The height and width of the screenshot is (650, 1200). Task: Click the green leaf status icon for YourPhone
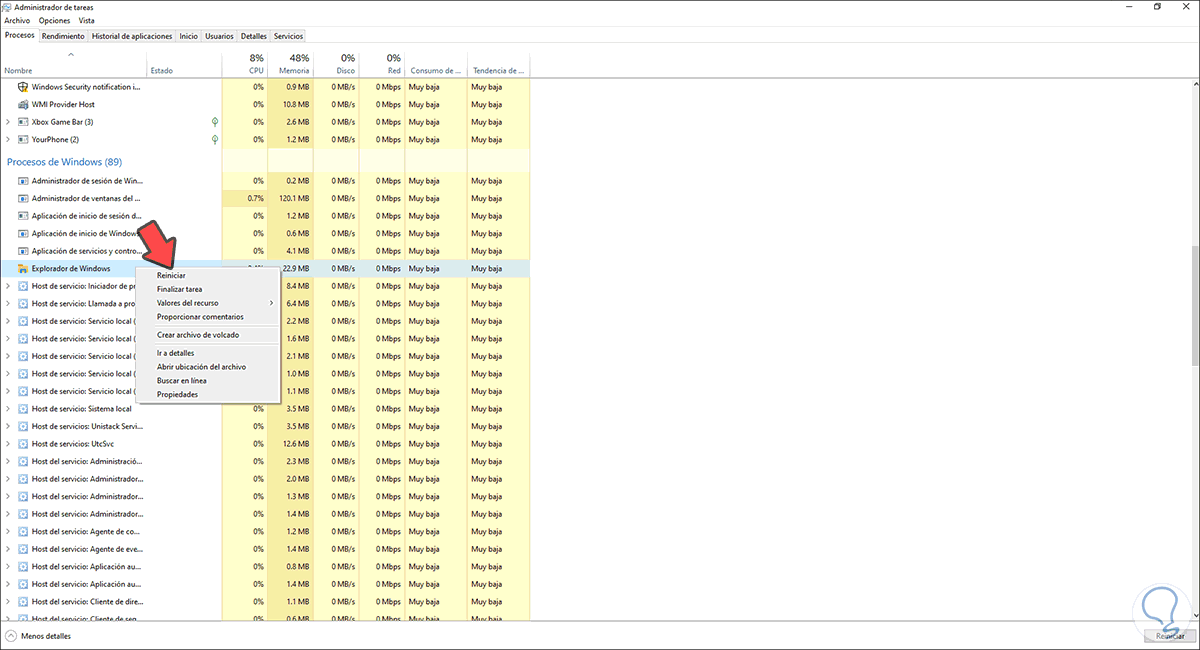pos(214,139)
